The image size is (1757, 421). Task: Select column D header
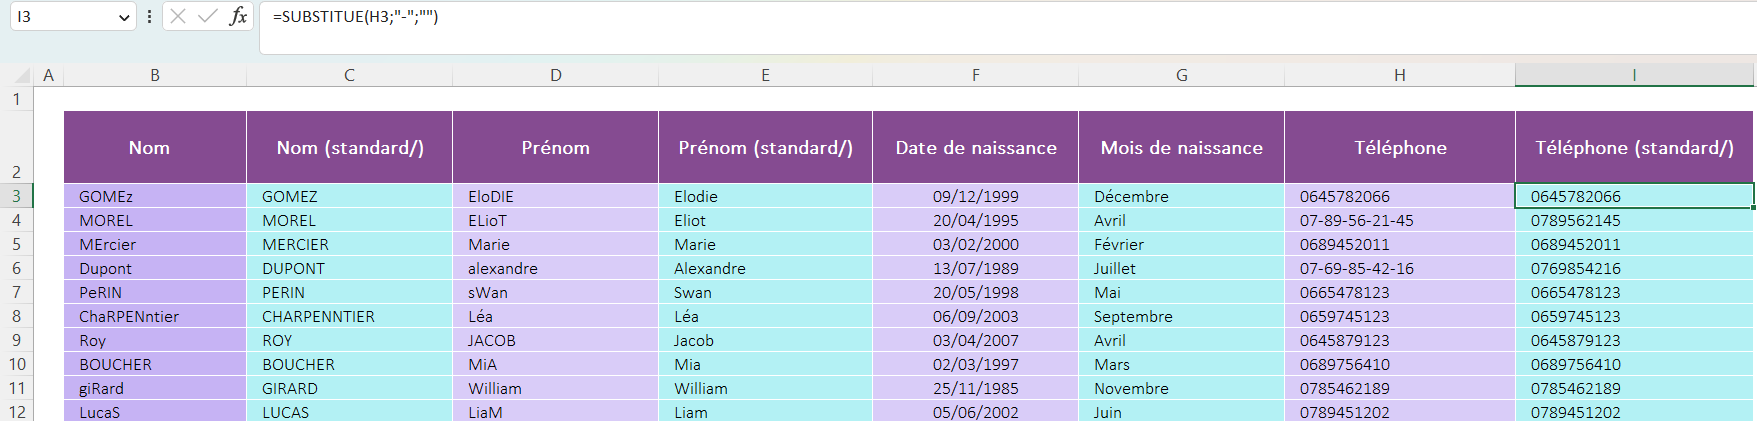click(x=555, y=75)
